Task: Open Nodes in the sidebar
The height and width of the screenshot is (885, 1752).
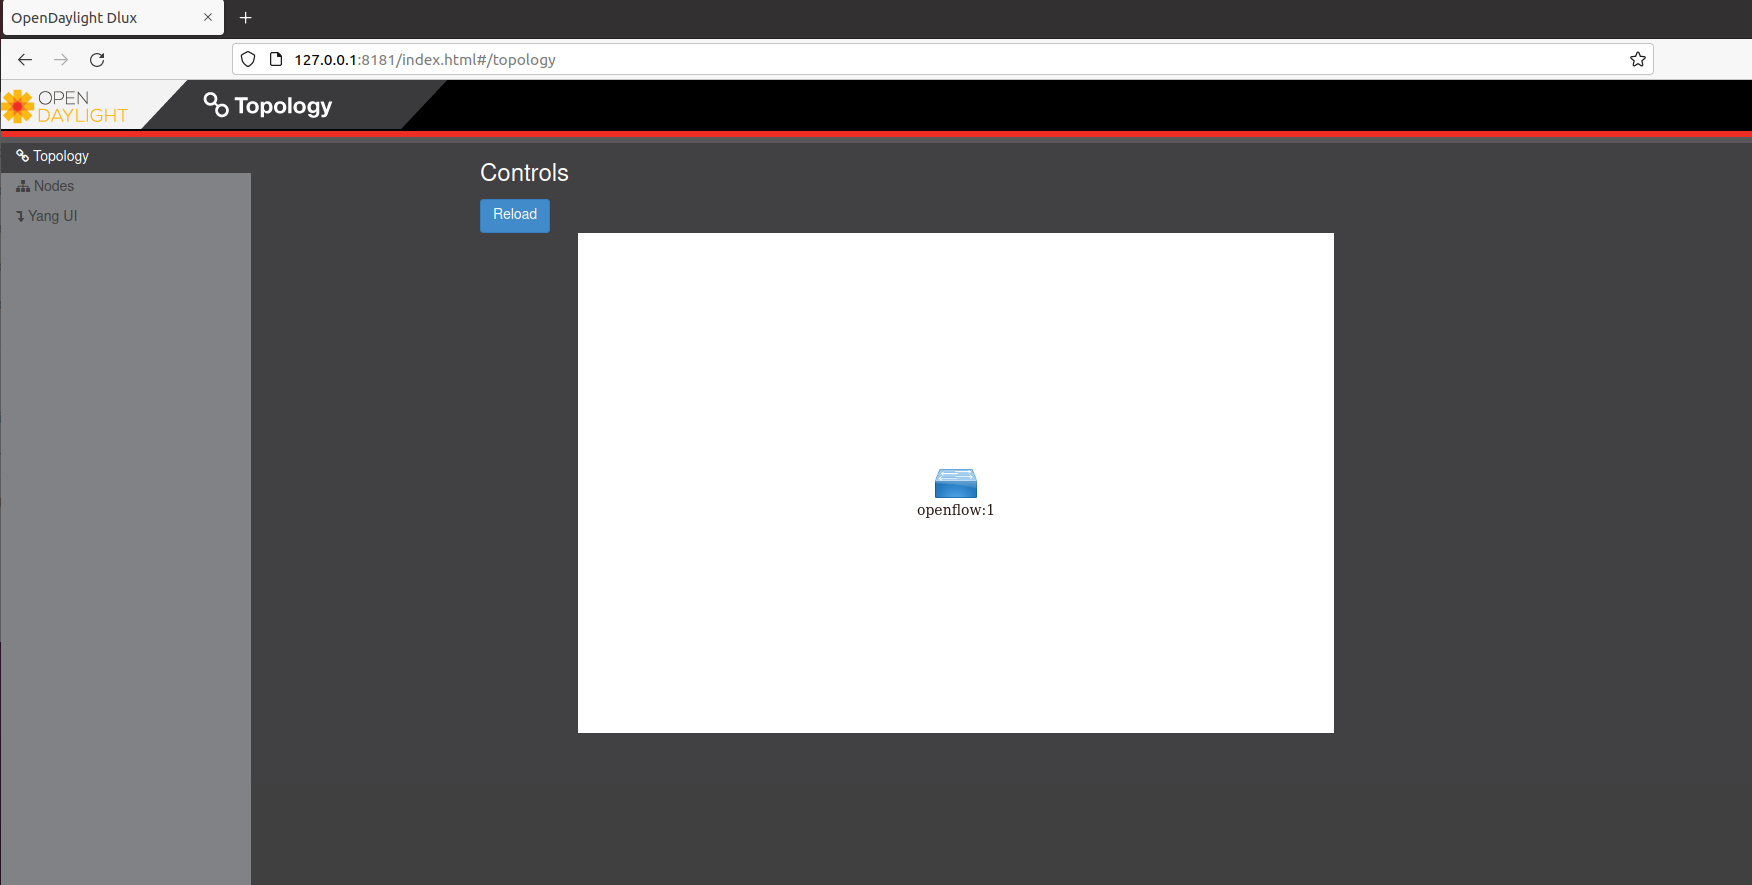Action: (126, 186)
